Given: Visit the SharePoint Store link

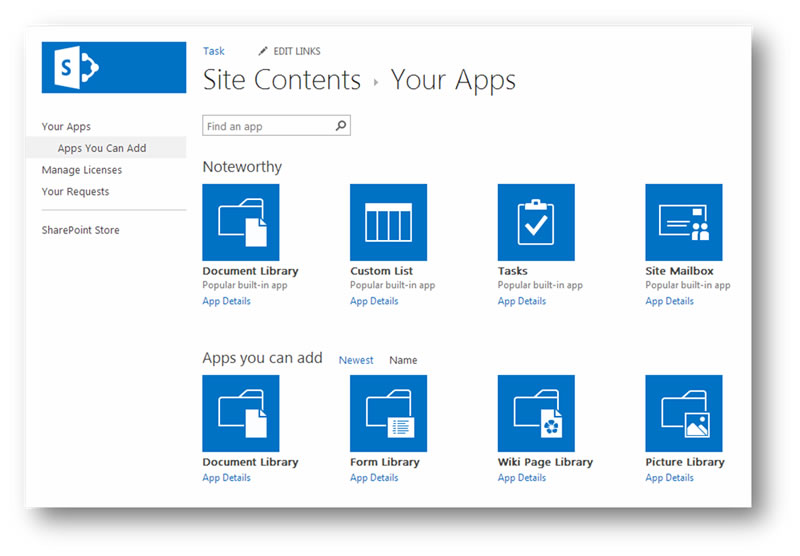Looking at the screenshot, I should 80,230.
